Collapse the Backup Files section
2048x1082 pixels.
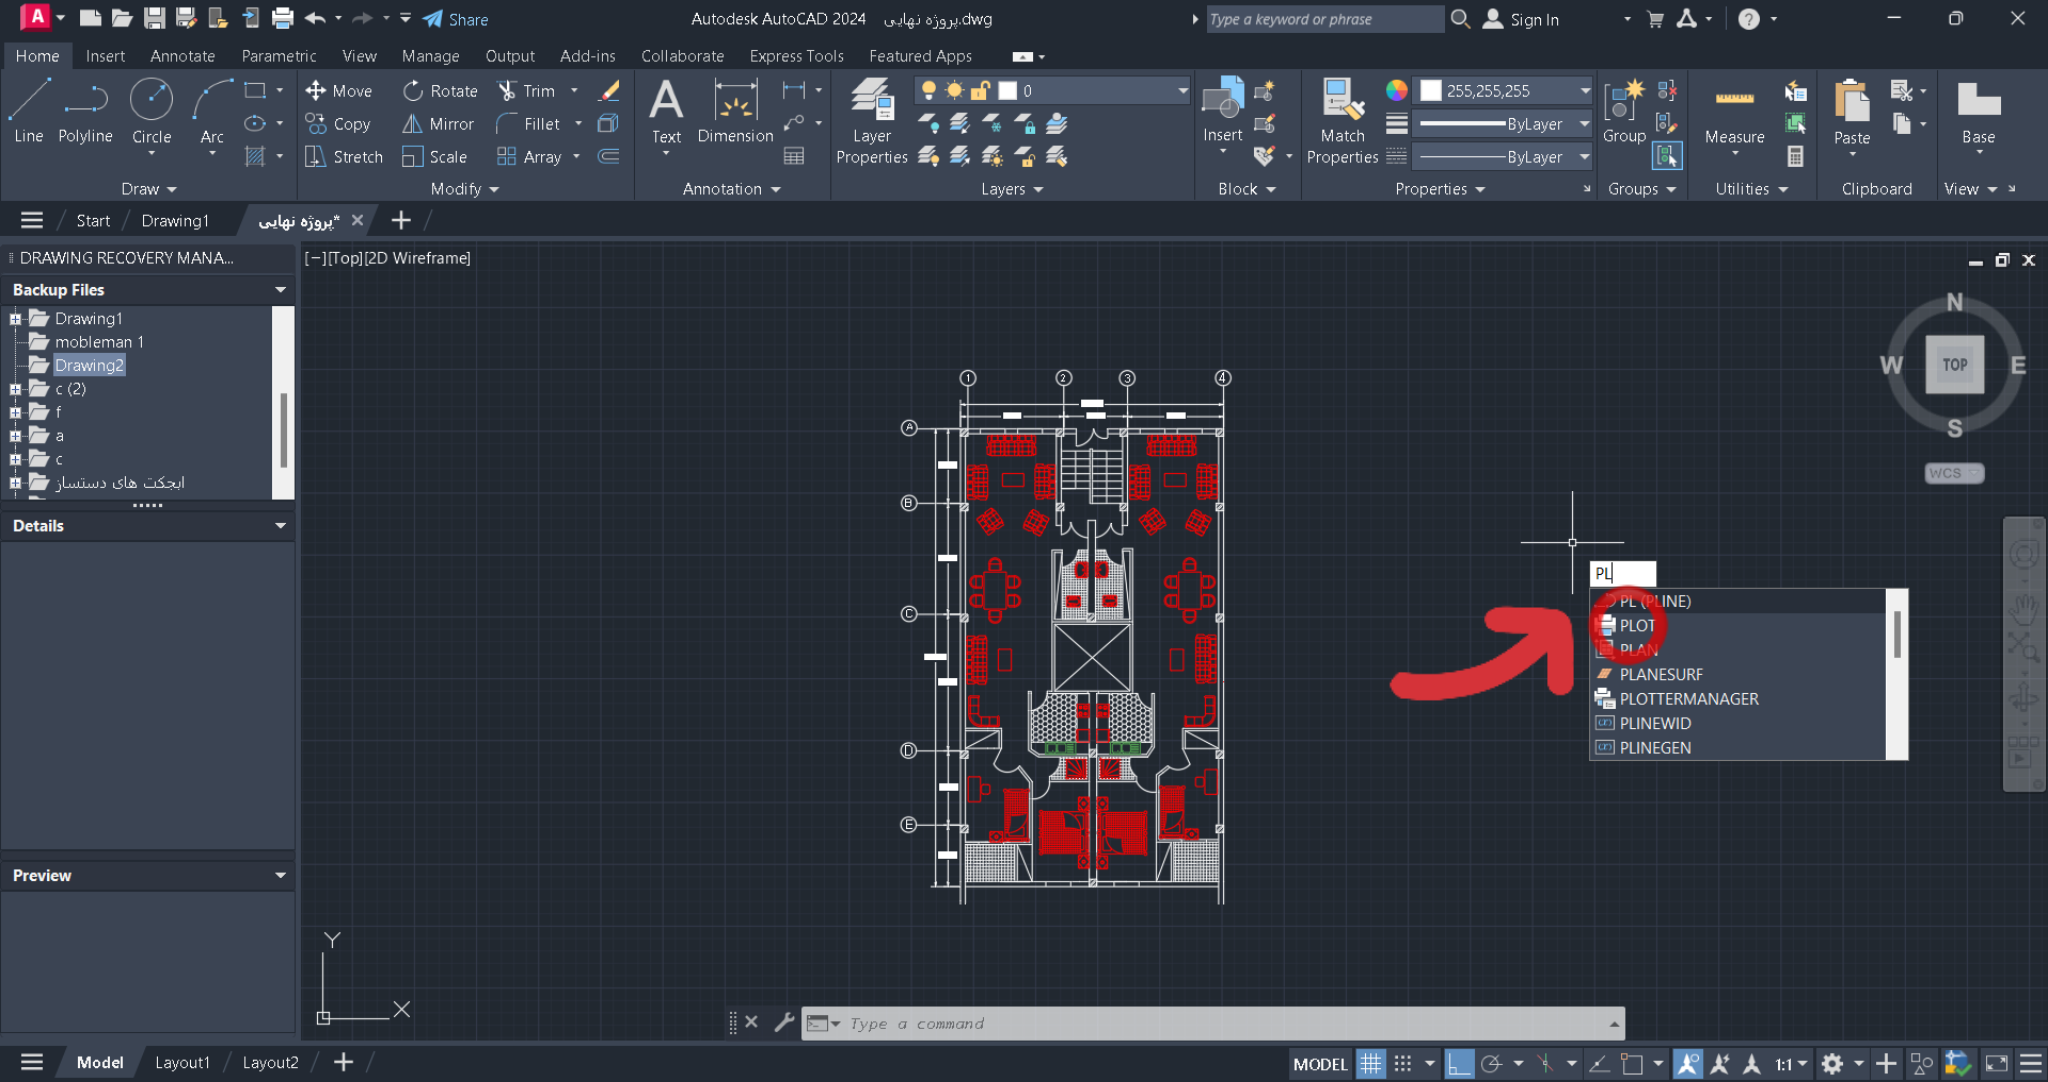point(280,290)
